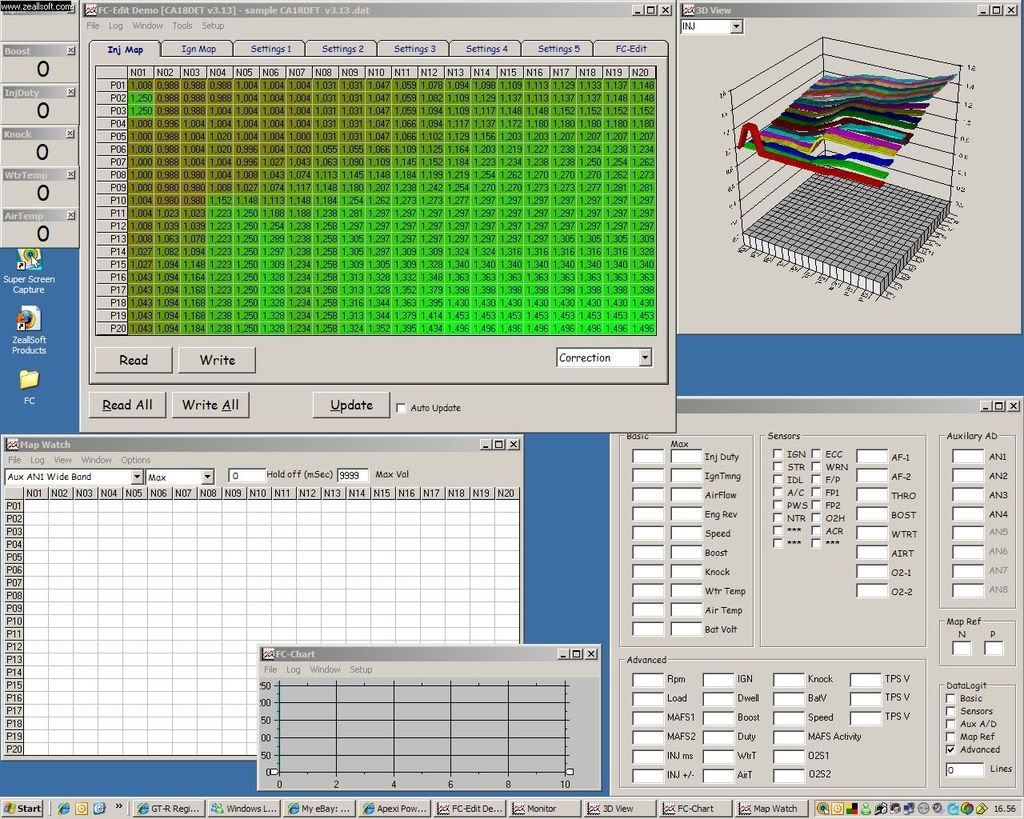
Task: Switch to the FC-Edit tab
Action: [x=631, y=49]
